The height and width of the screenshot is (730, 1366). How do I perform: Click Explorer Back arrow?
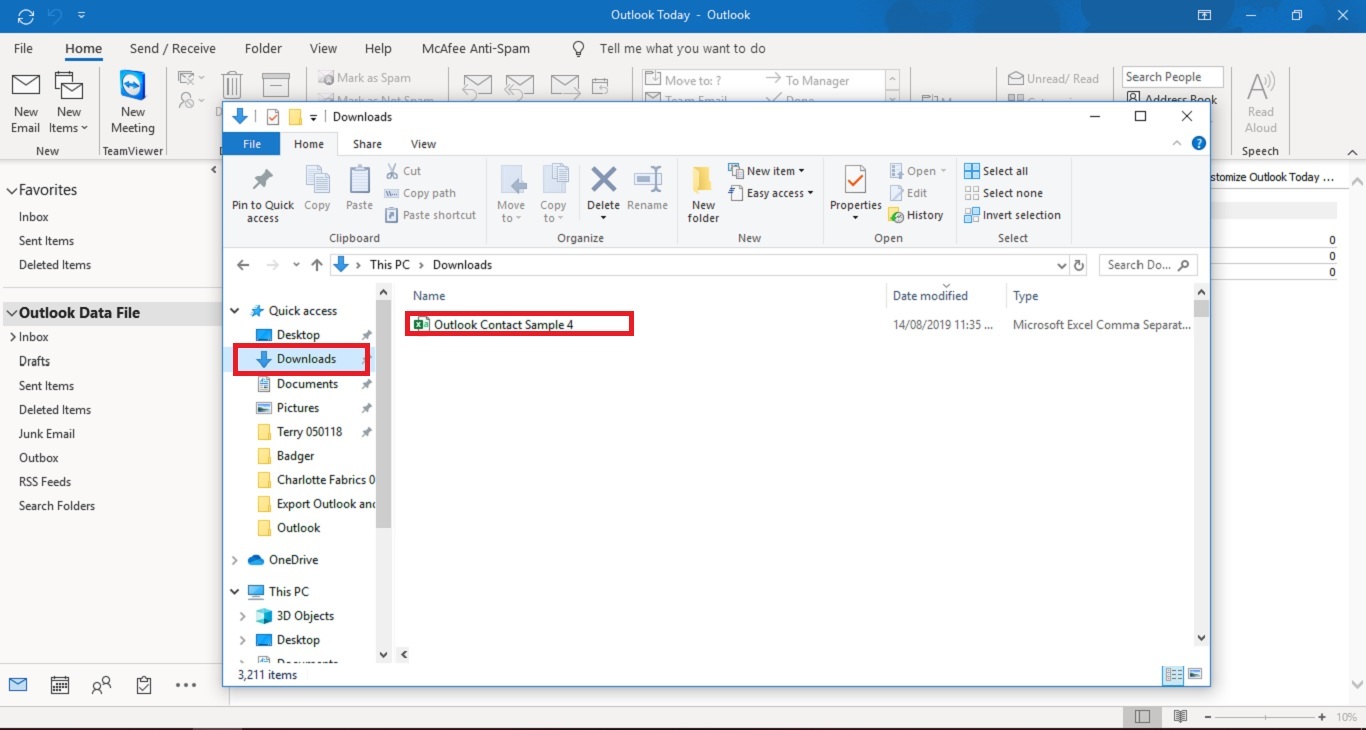243,265
